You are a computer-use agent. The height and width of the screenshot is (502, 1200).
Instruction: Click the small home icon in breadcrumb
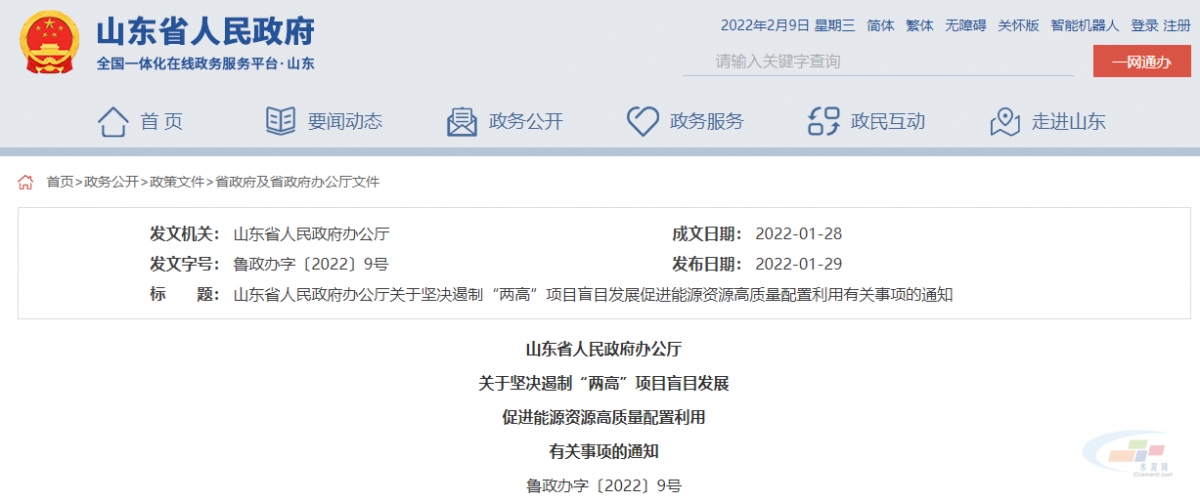pyautogui.click(x=26, y=182)
